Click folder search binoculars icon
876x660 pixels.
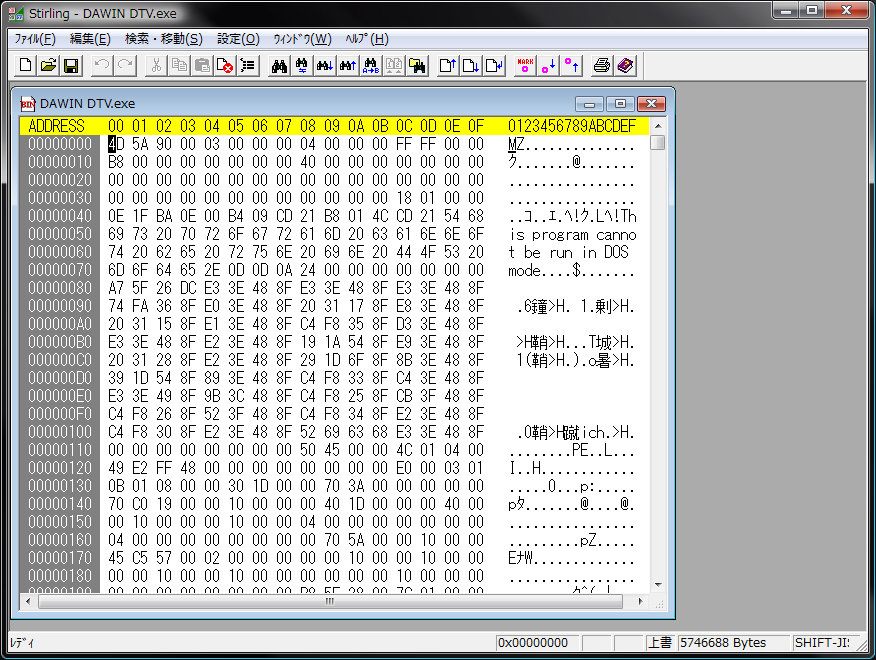click(417, 66)
